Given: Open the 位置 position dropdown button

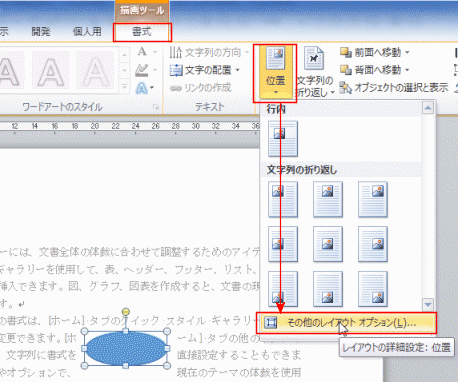Looking at the screenshot, I should coord(275,72).
